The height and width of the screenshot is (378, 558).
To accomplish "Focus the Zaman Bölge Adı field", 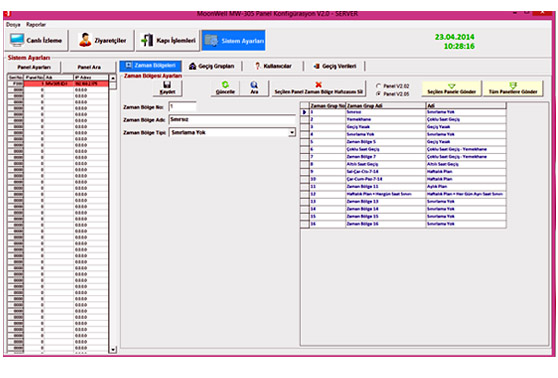I will pyautogui.click(x=232, y=120).
